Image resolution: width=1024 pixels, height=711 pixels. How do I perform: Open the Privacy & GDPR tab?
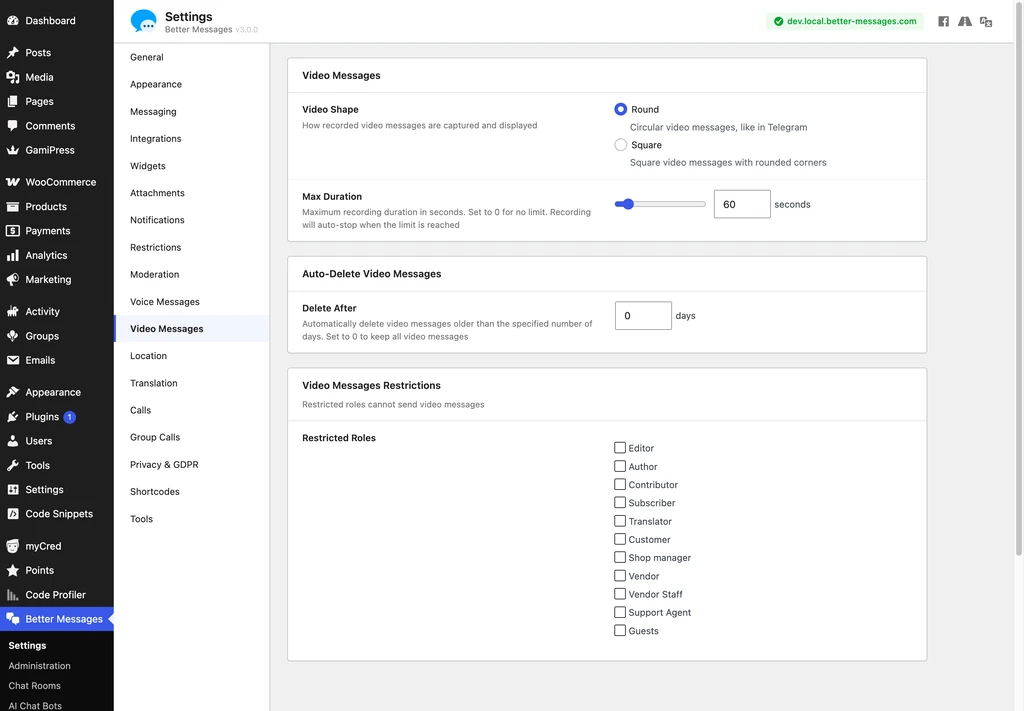click(x=191, y=464)
